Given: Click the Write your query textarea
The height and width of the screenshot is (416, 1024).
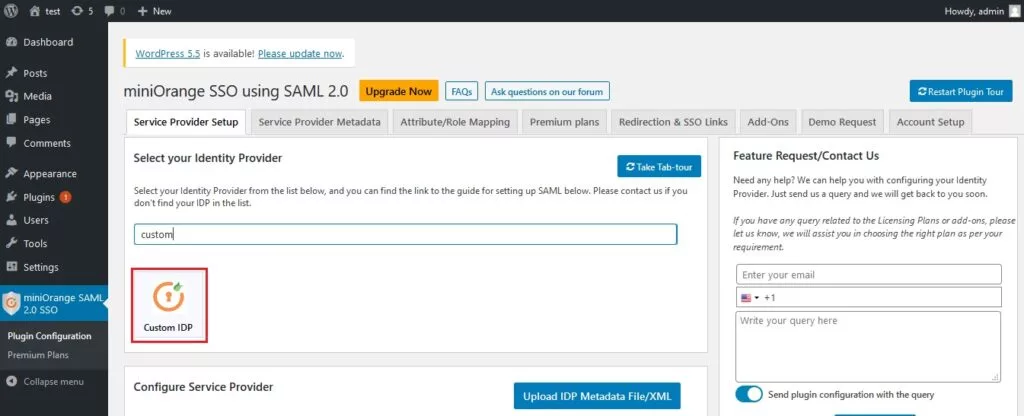Looking at the screenshot, I should tap(868, 347).
